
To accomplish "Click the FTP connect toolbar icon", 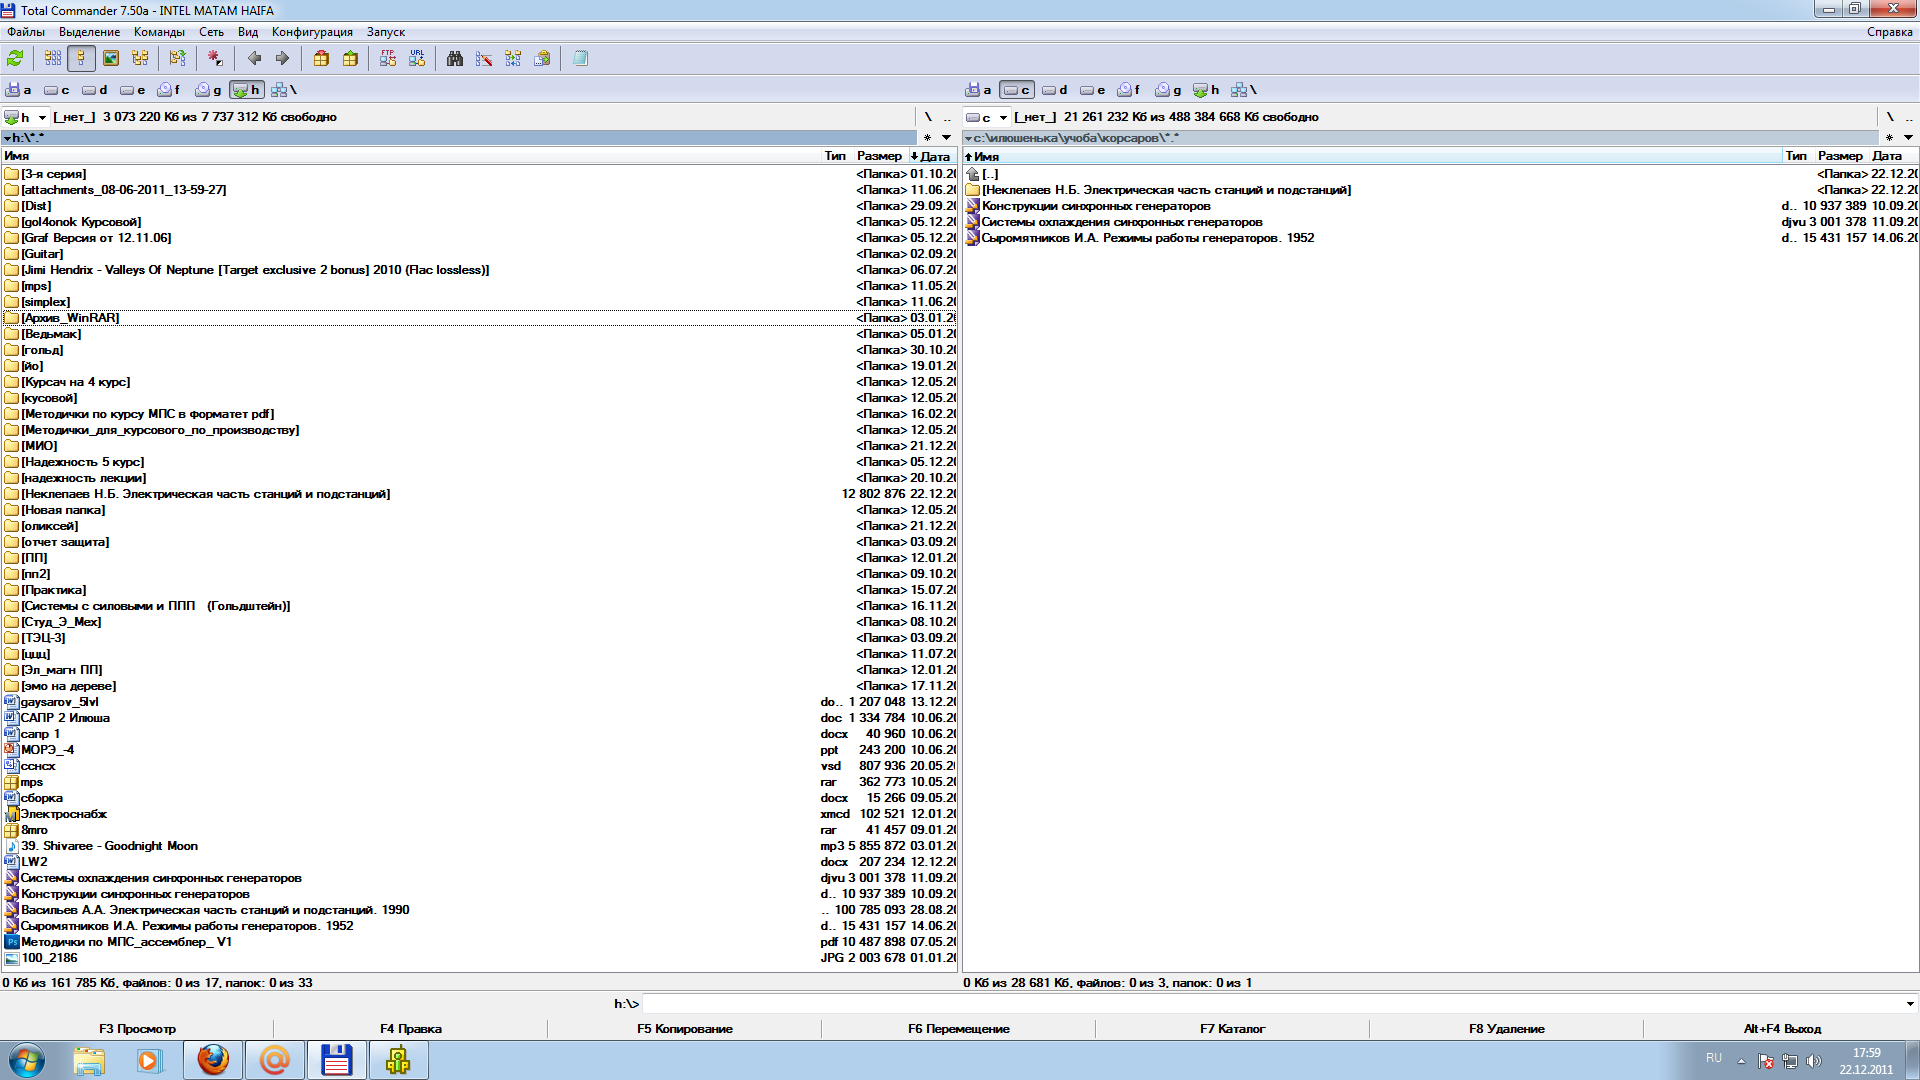I will coord(388,59).
